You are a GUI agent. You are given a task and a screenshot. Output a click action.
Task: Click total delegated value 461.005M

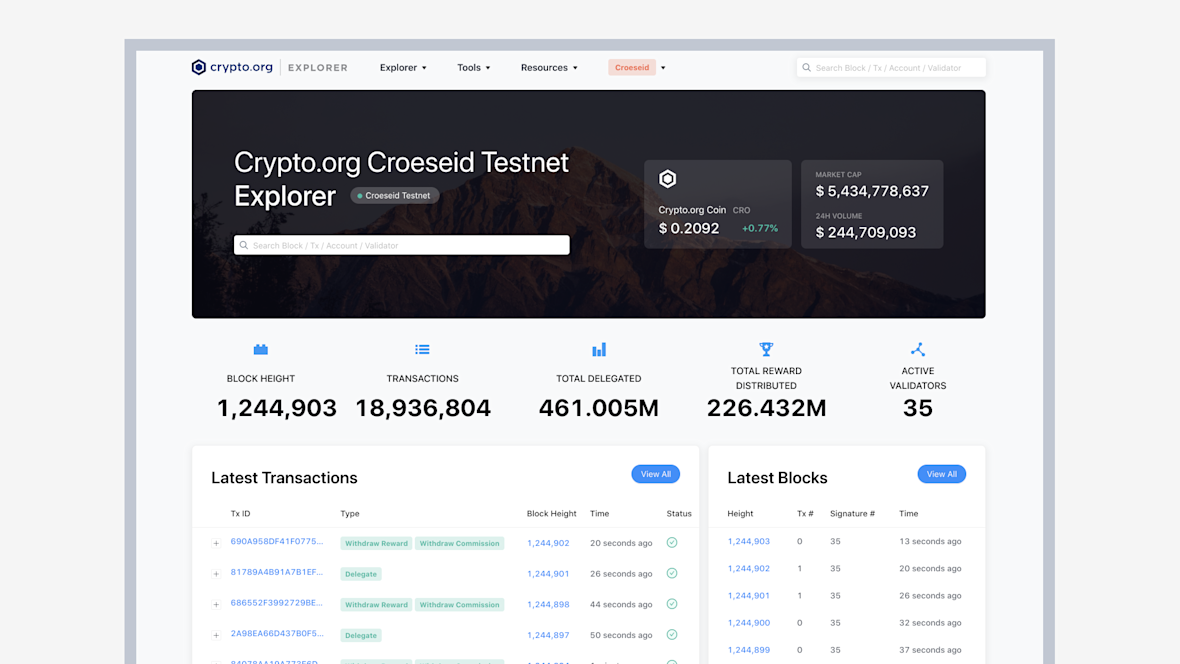599,408
